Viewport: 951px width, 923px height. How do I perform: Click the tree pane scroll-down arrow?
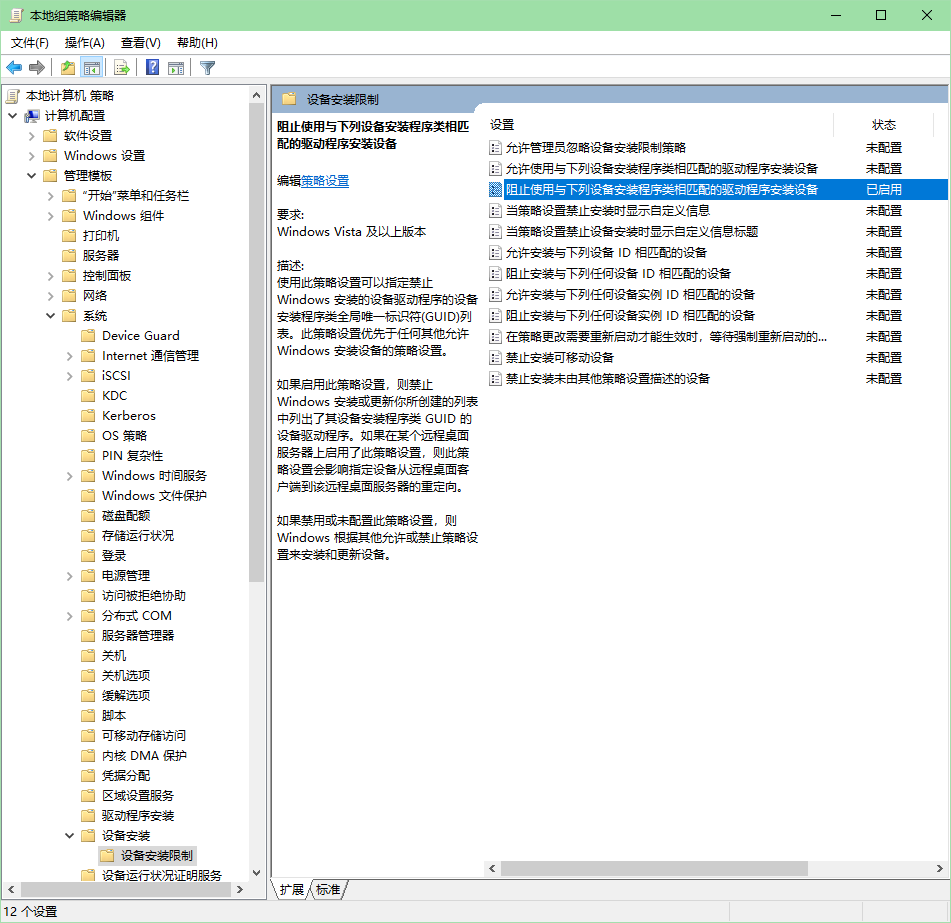(x=257, y=873)
